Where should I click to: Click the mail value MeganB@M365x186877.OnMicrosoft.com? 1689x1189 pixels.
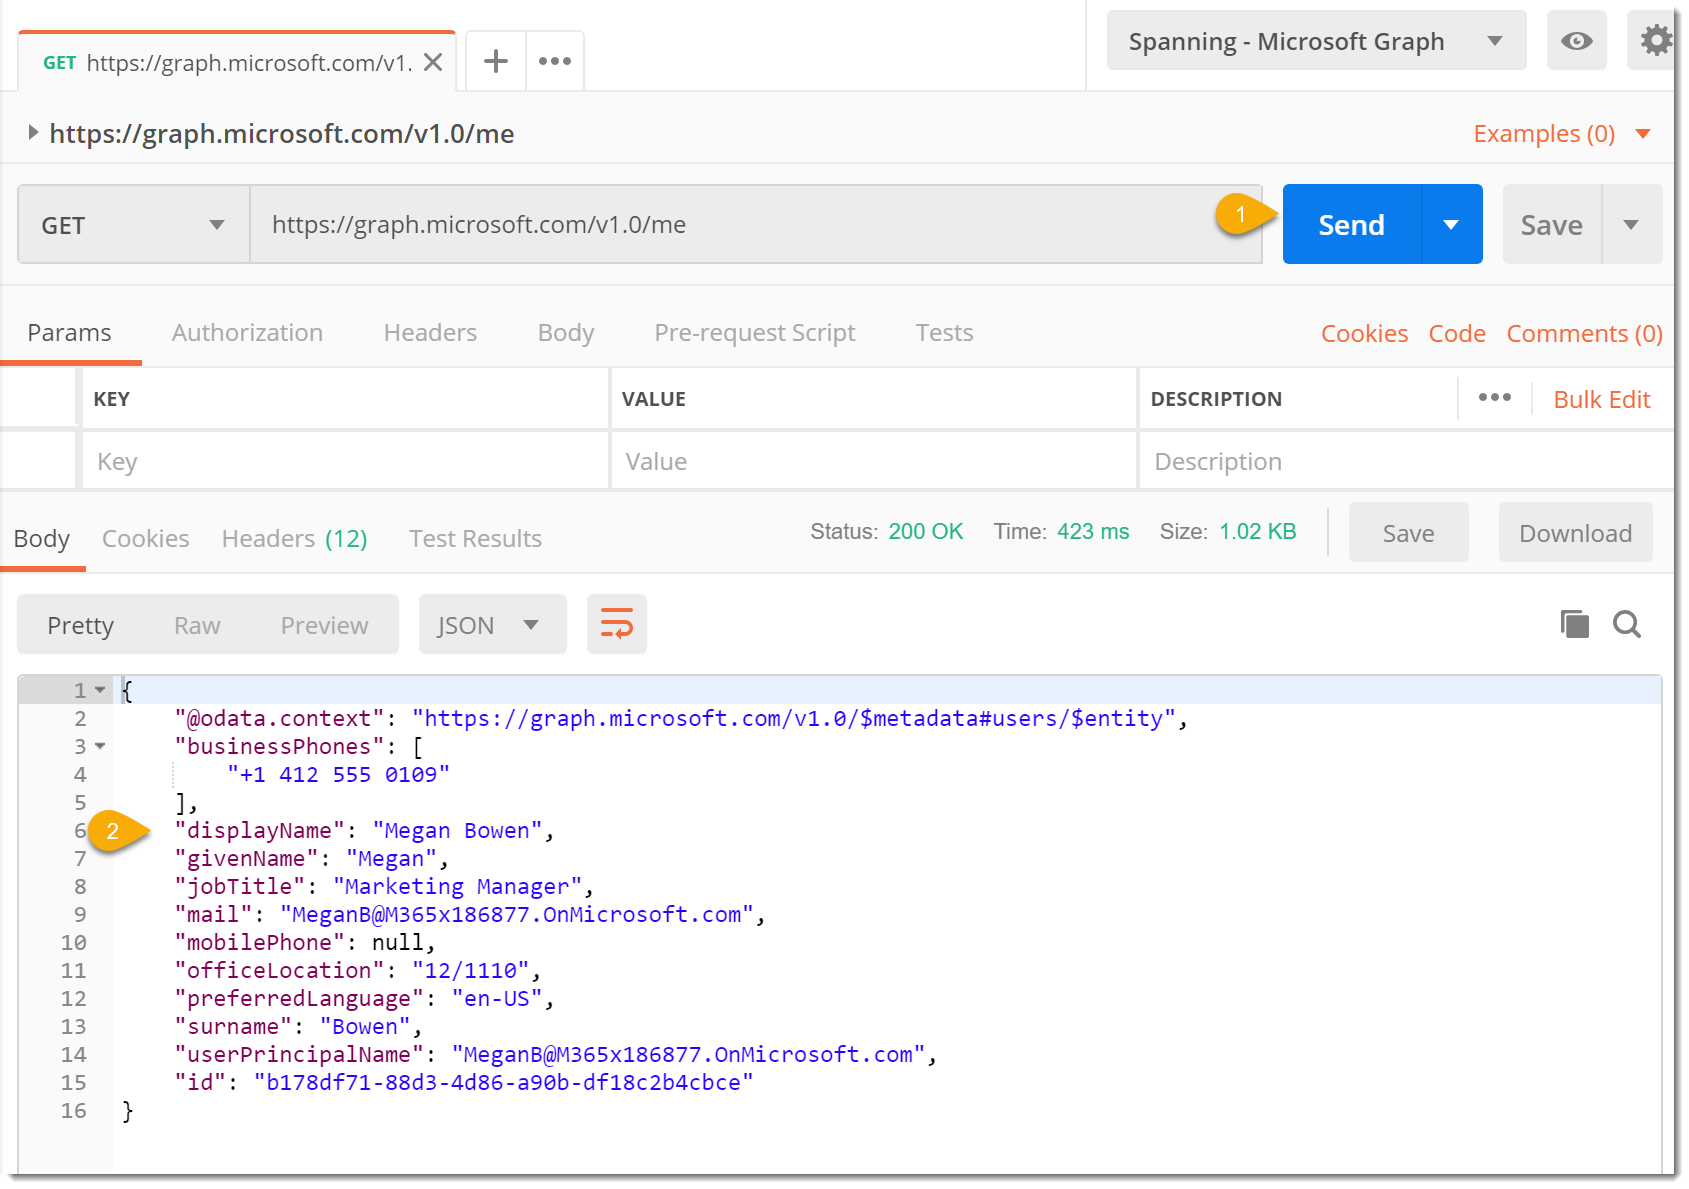[x=517, y=914]
